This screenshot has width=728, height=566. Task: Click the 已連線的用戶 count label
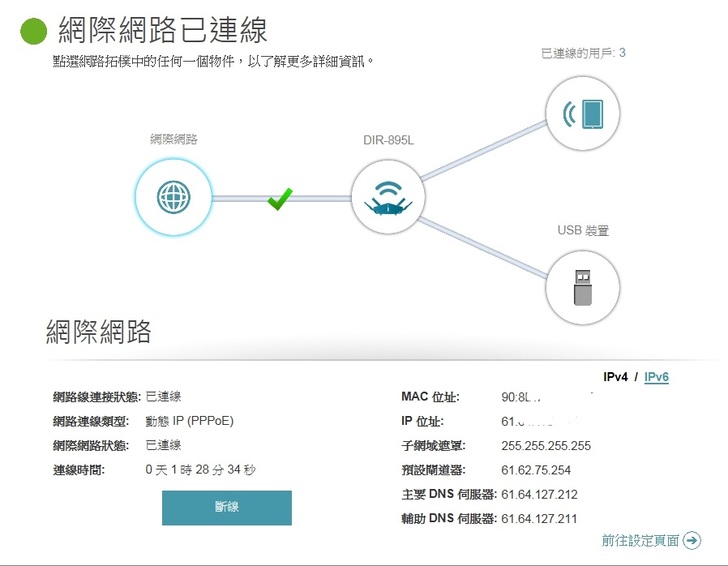click(583, 52)
